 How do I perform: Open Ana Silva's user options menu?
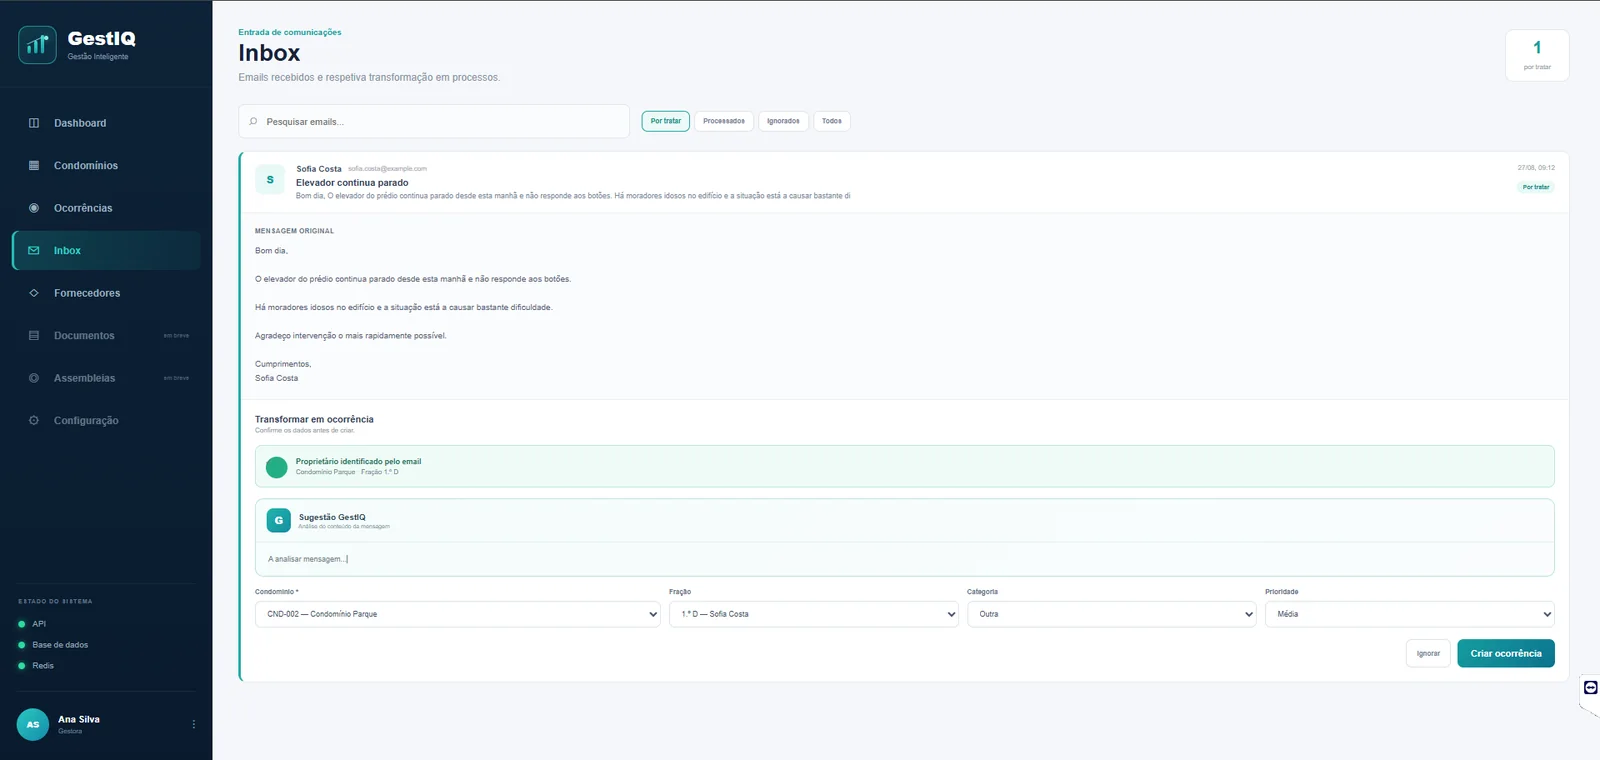click(x=194, y=724)
